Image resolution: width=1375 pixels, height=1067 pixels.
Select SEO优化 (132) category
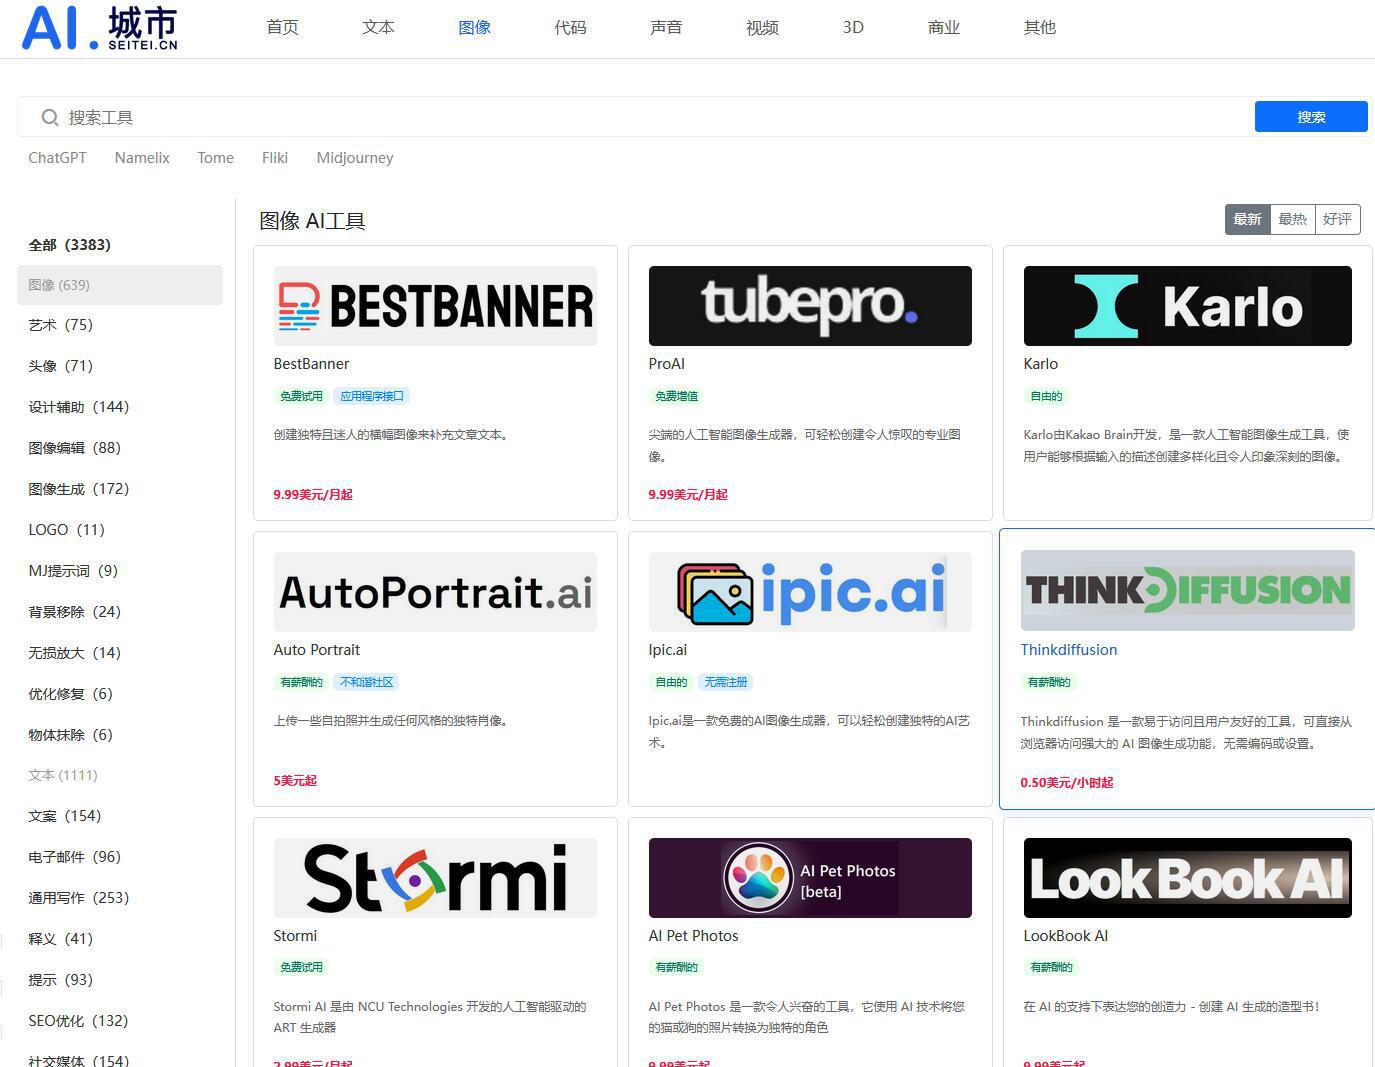(x=78, y=1021)
